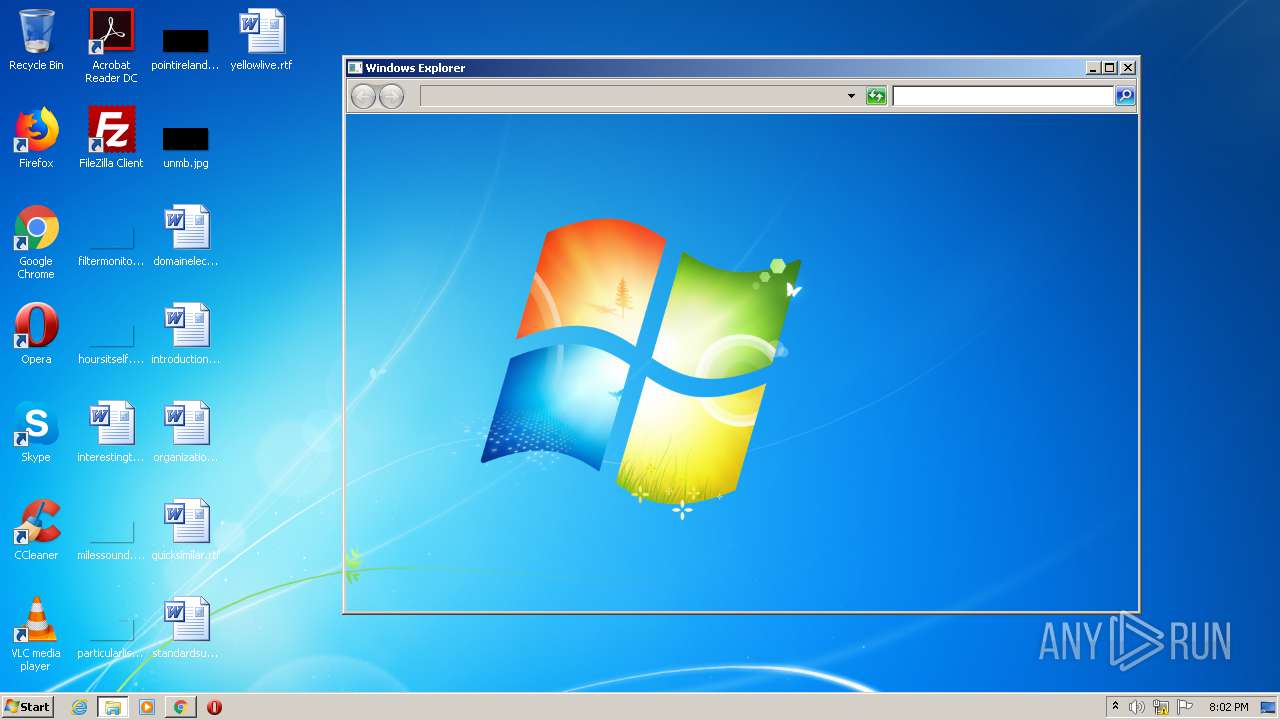The height and width of the screenshot is (720, 1280).
Task: Select the domainelec Word document
Action: [186, 236]
